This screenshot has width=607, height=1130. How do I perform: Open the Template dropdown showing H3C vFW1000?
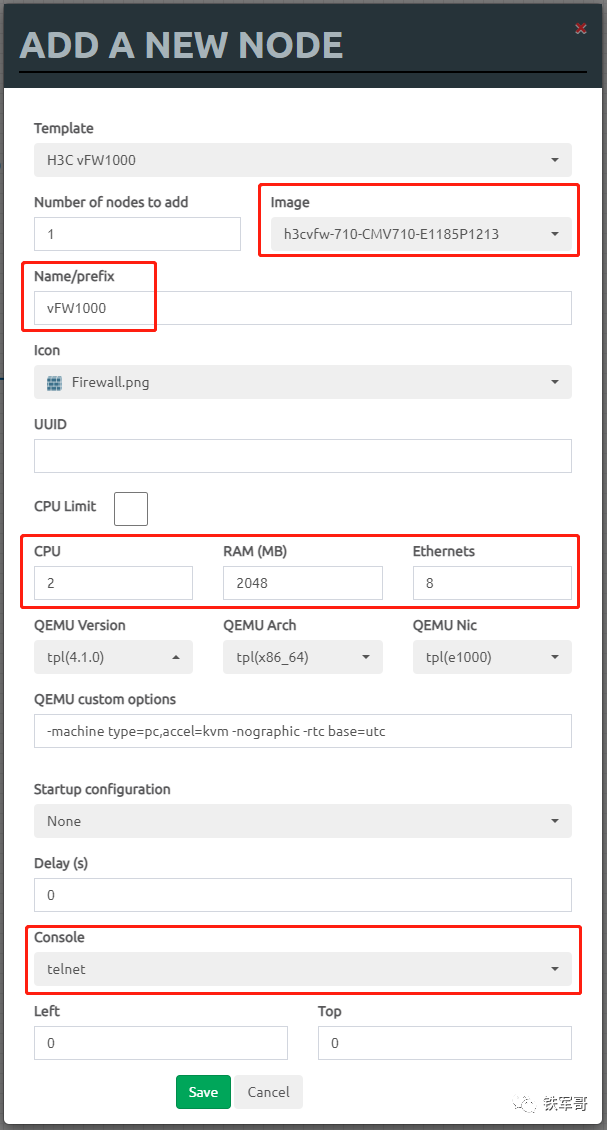coord(303,160)
